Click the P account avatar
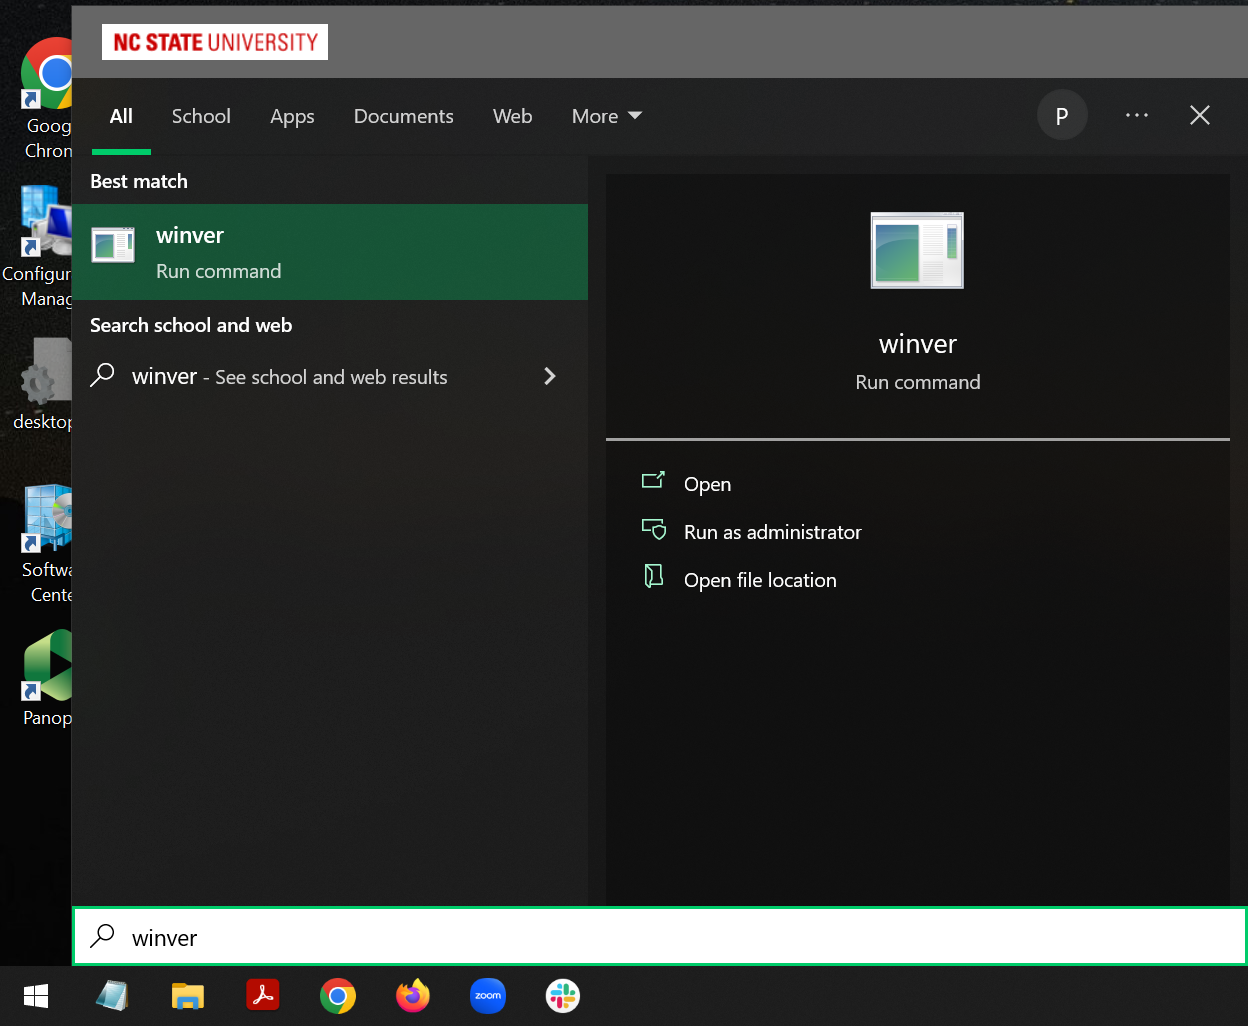Viewport: 1248px width, 1026px height. pos(1062,116)
